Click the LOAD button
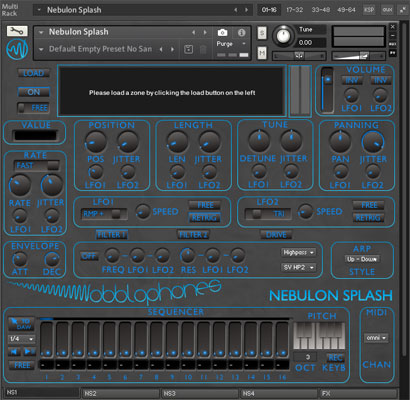This screenshot has height=400, width=410. 34,73
